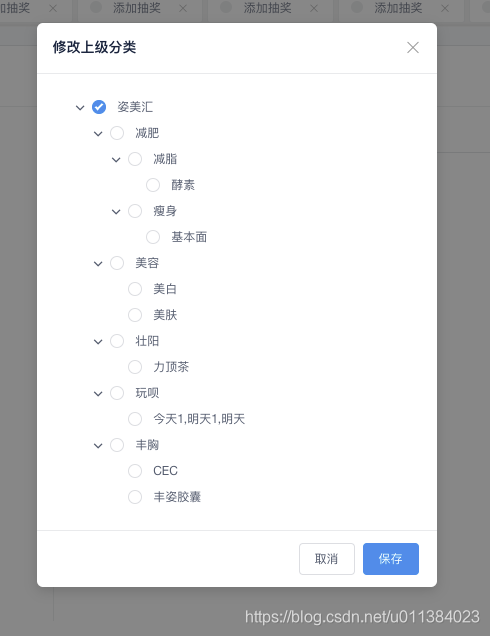Select the 减肥 radio button
Screen dimensions: 490x636
[117, 133]
